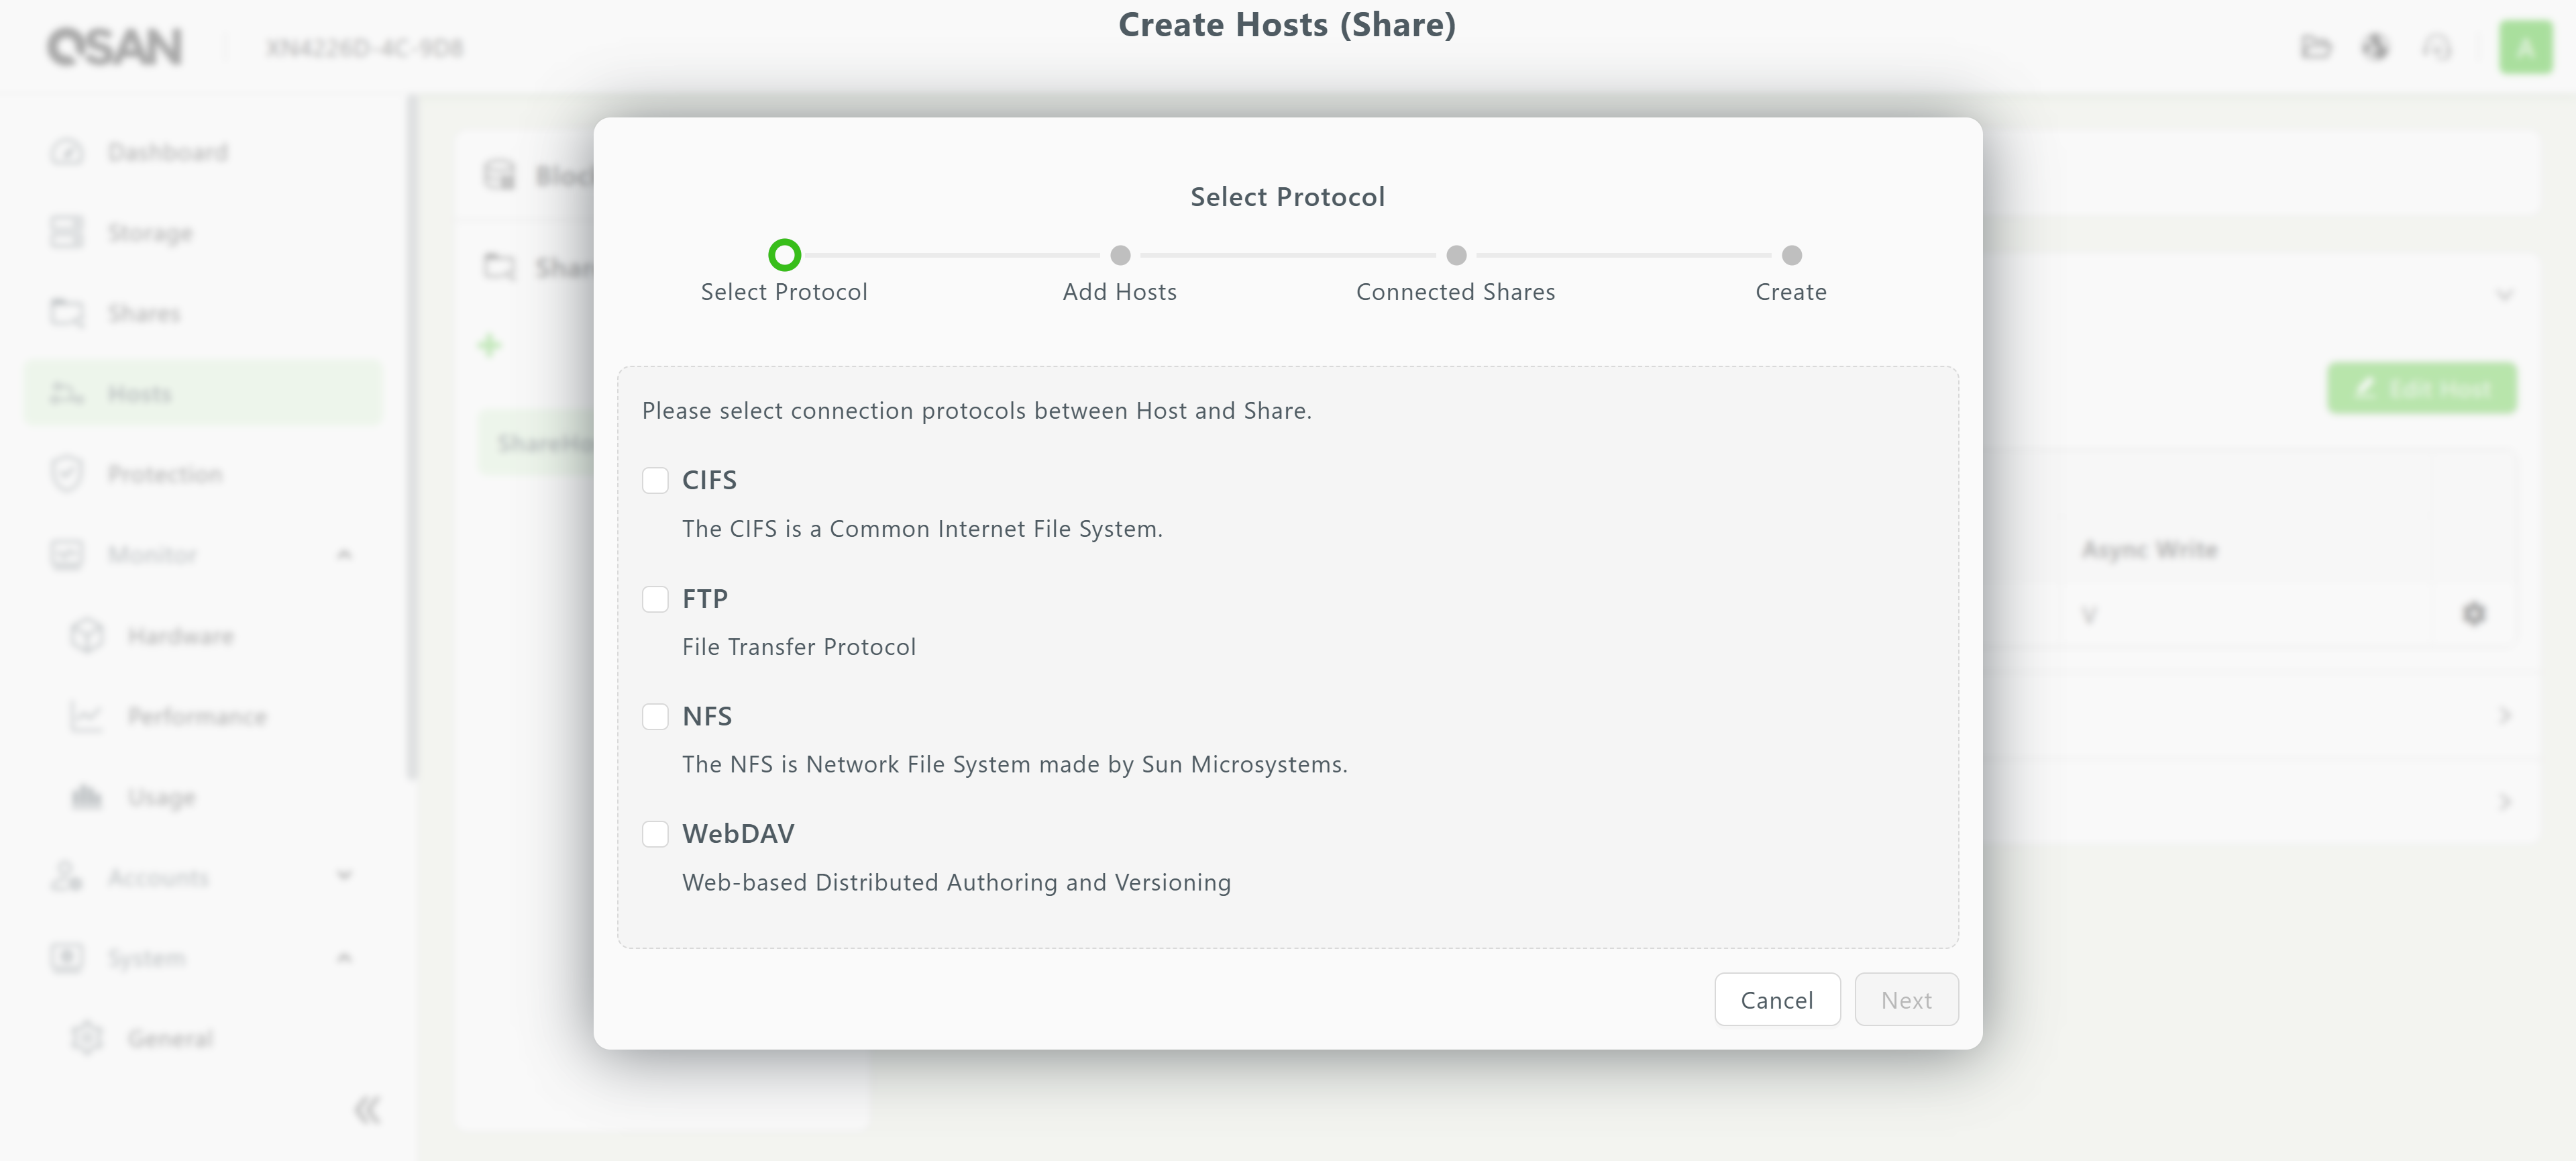
Task: Select the WebDAV protocol checkbox
Action: tap(655, 834)
